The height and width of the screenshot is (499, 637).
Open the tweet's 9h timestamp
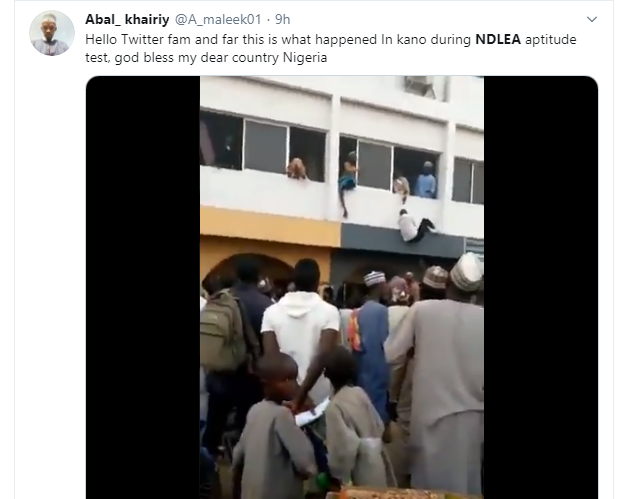(x=283, y=19)
